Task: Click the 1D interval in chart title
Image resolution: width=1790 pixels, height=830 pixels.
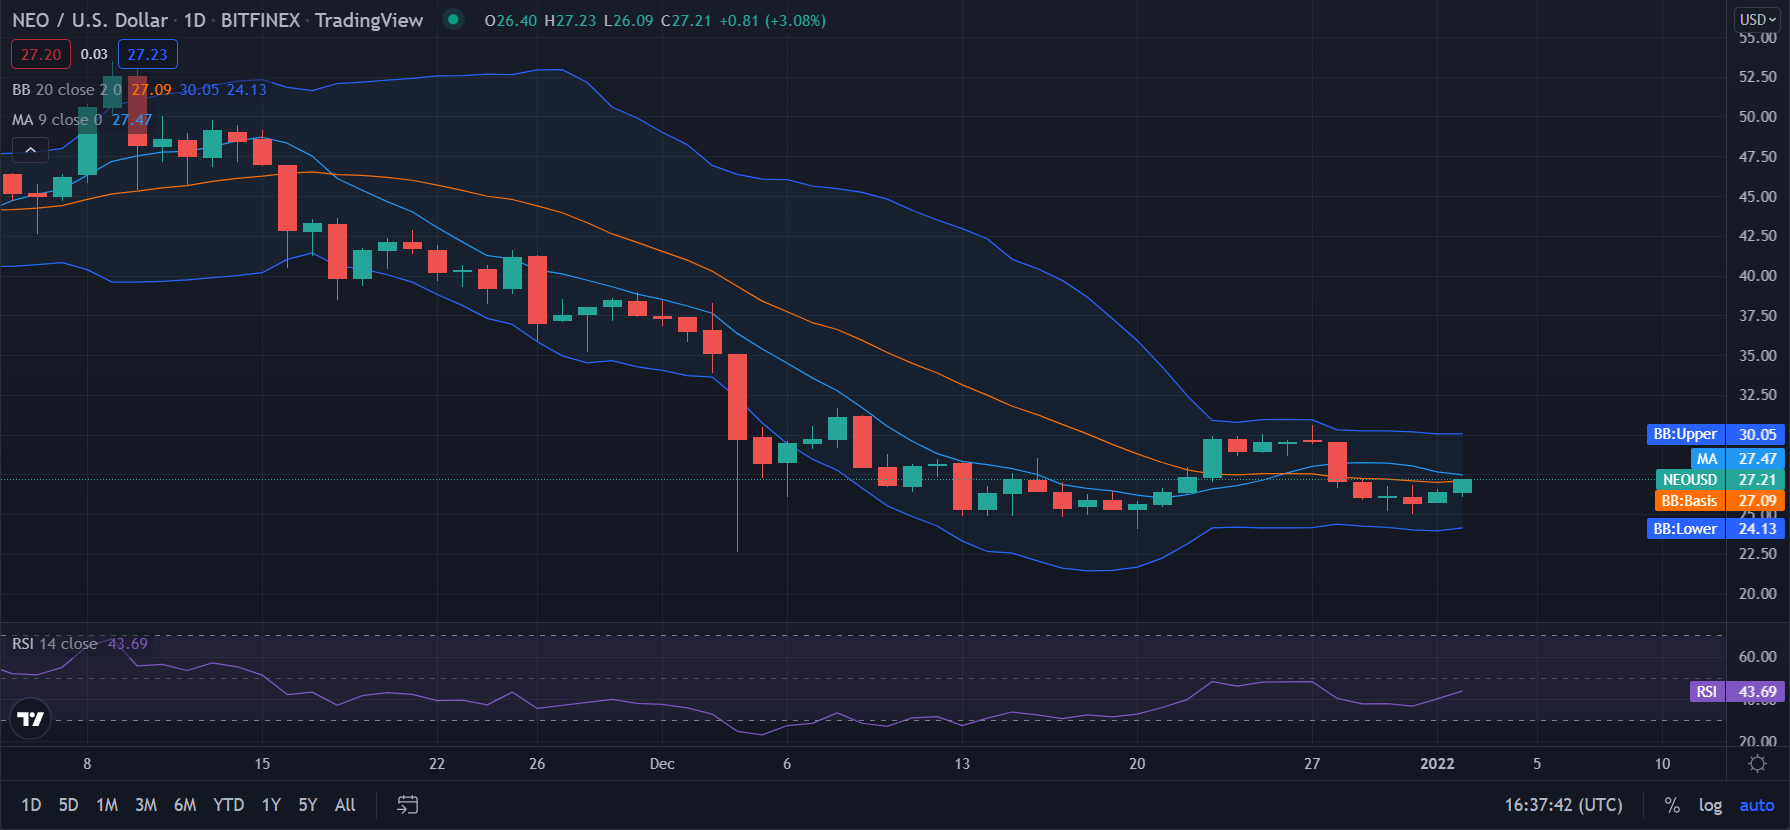Action: 194,20
